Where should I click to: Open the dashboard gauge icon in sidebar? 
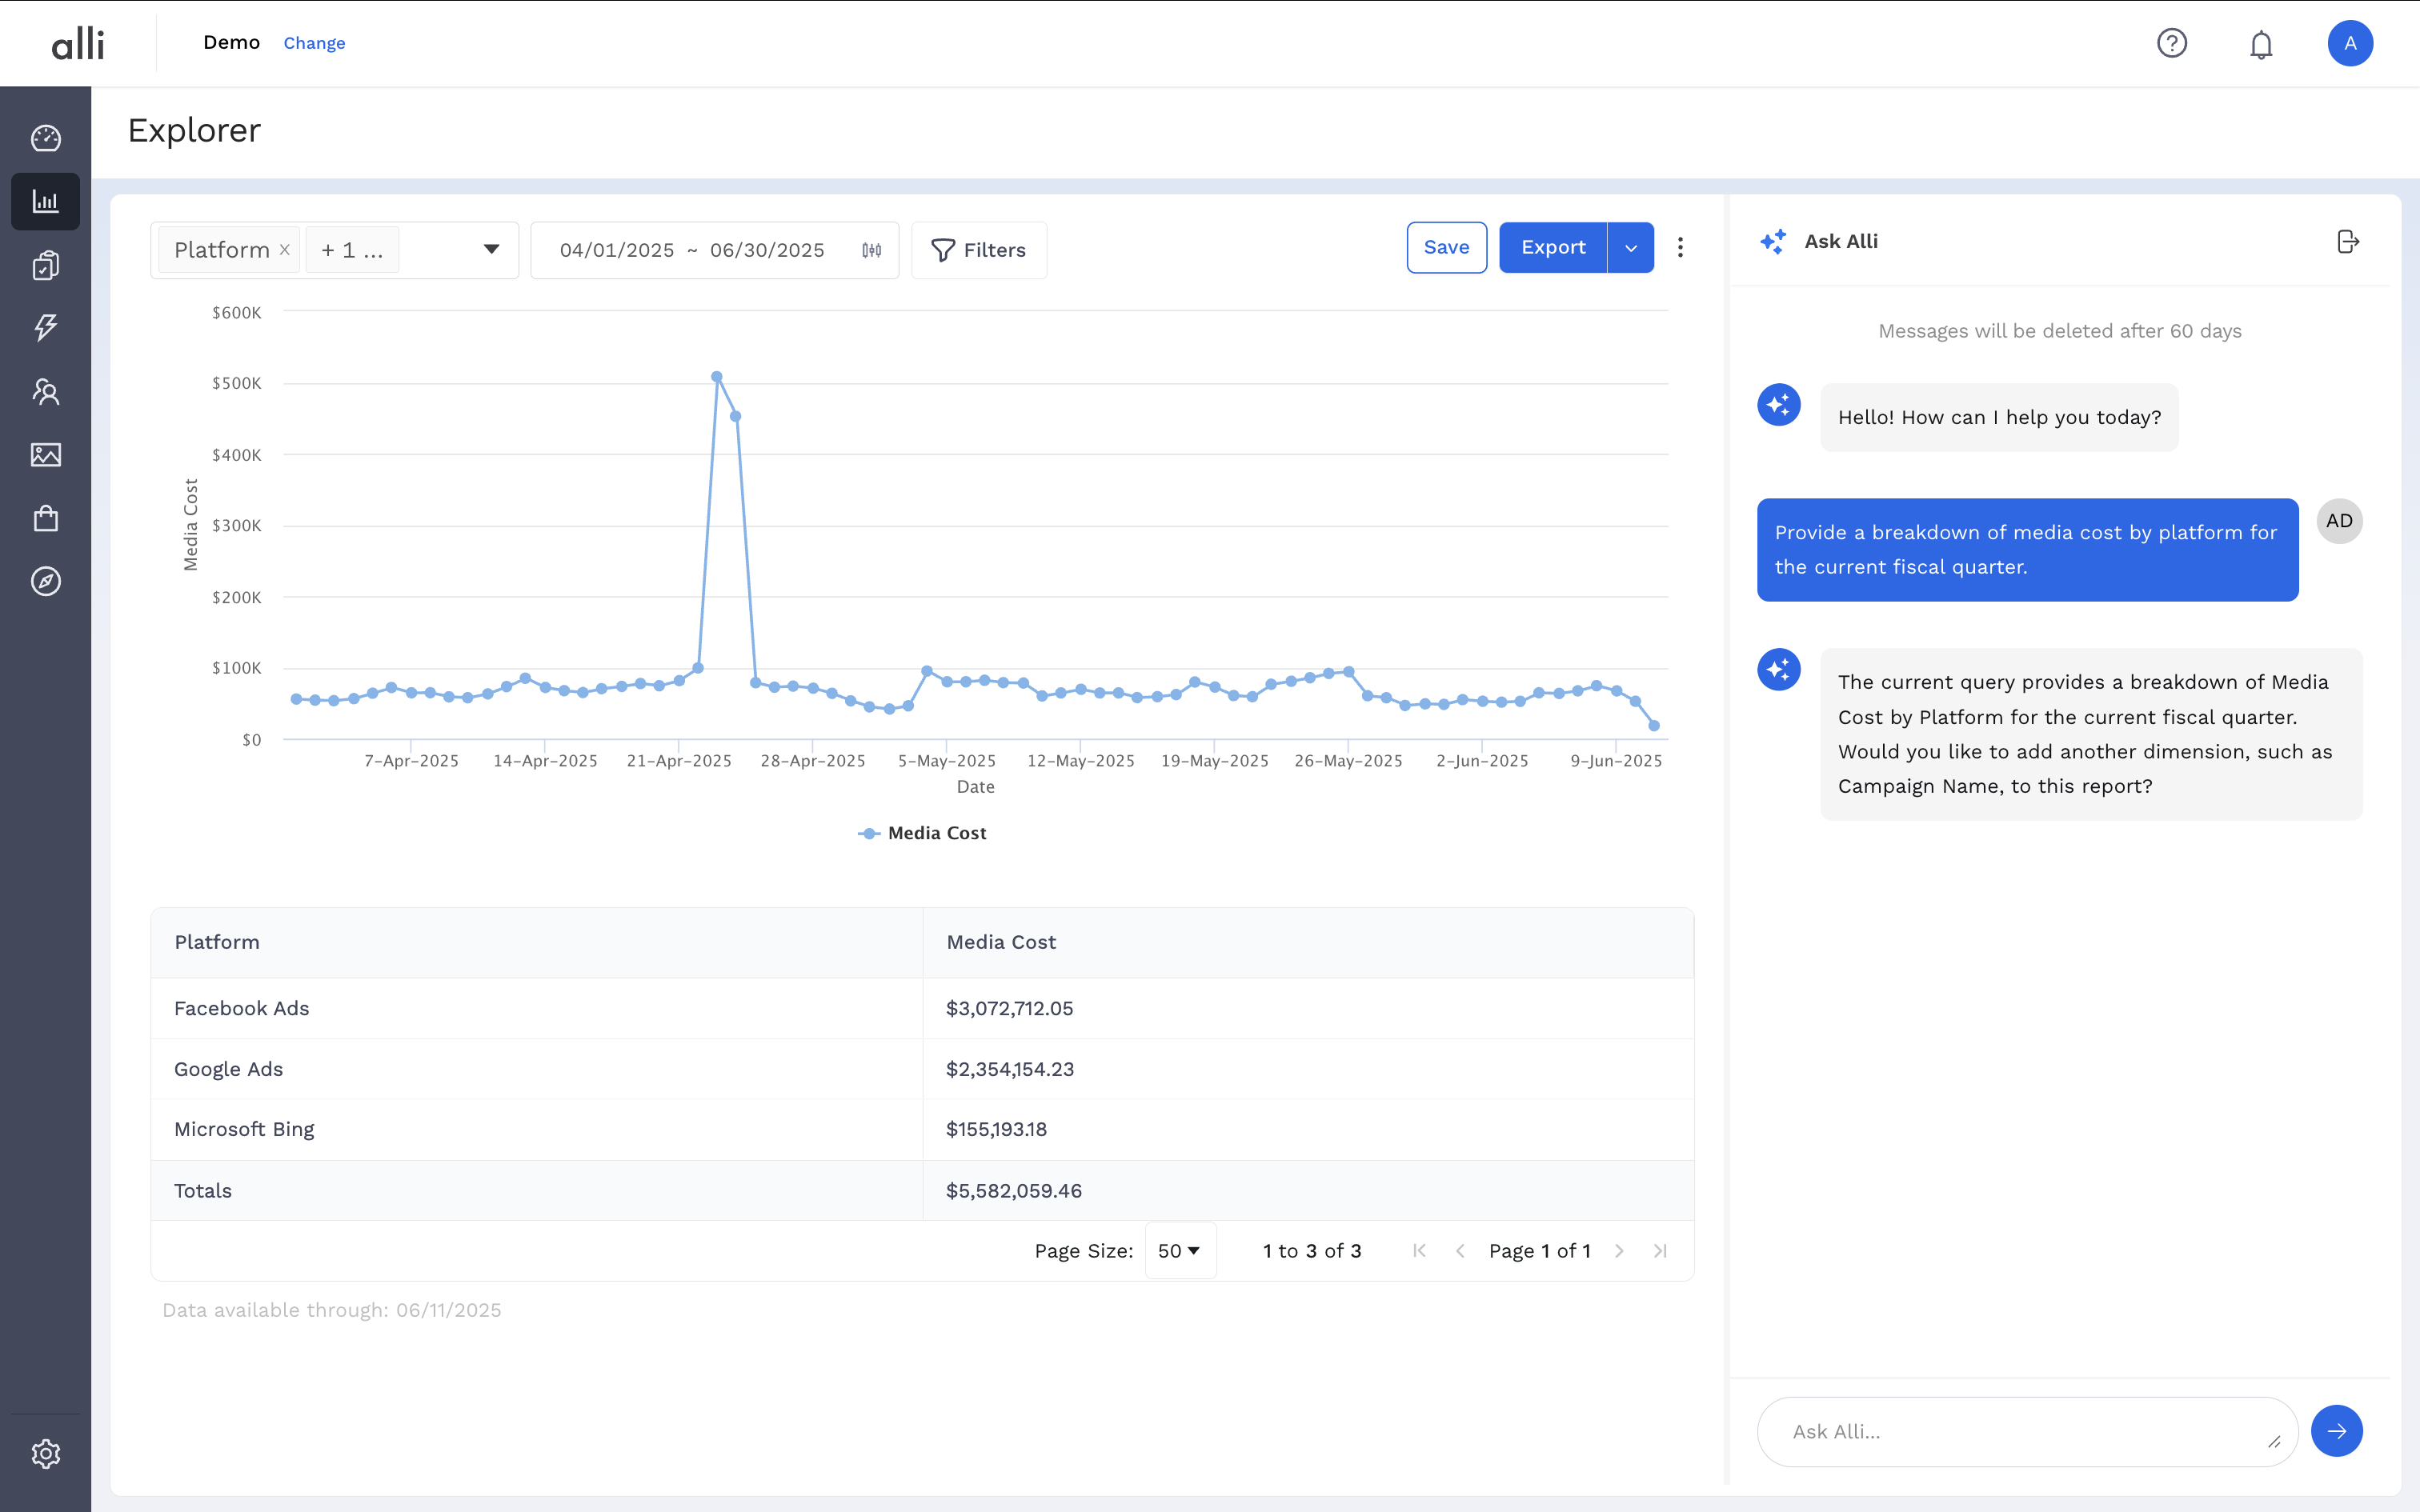point(46,138)
